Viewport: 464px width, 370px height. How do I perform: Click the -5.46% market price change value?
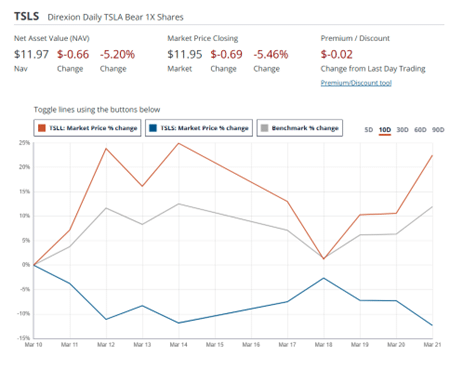click(x=271, y=54)
